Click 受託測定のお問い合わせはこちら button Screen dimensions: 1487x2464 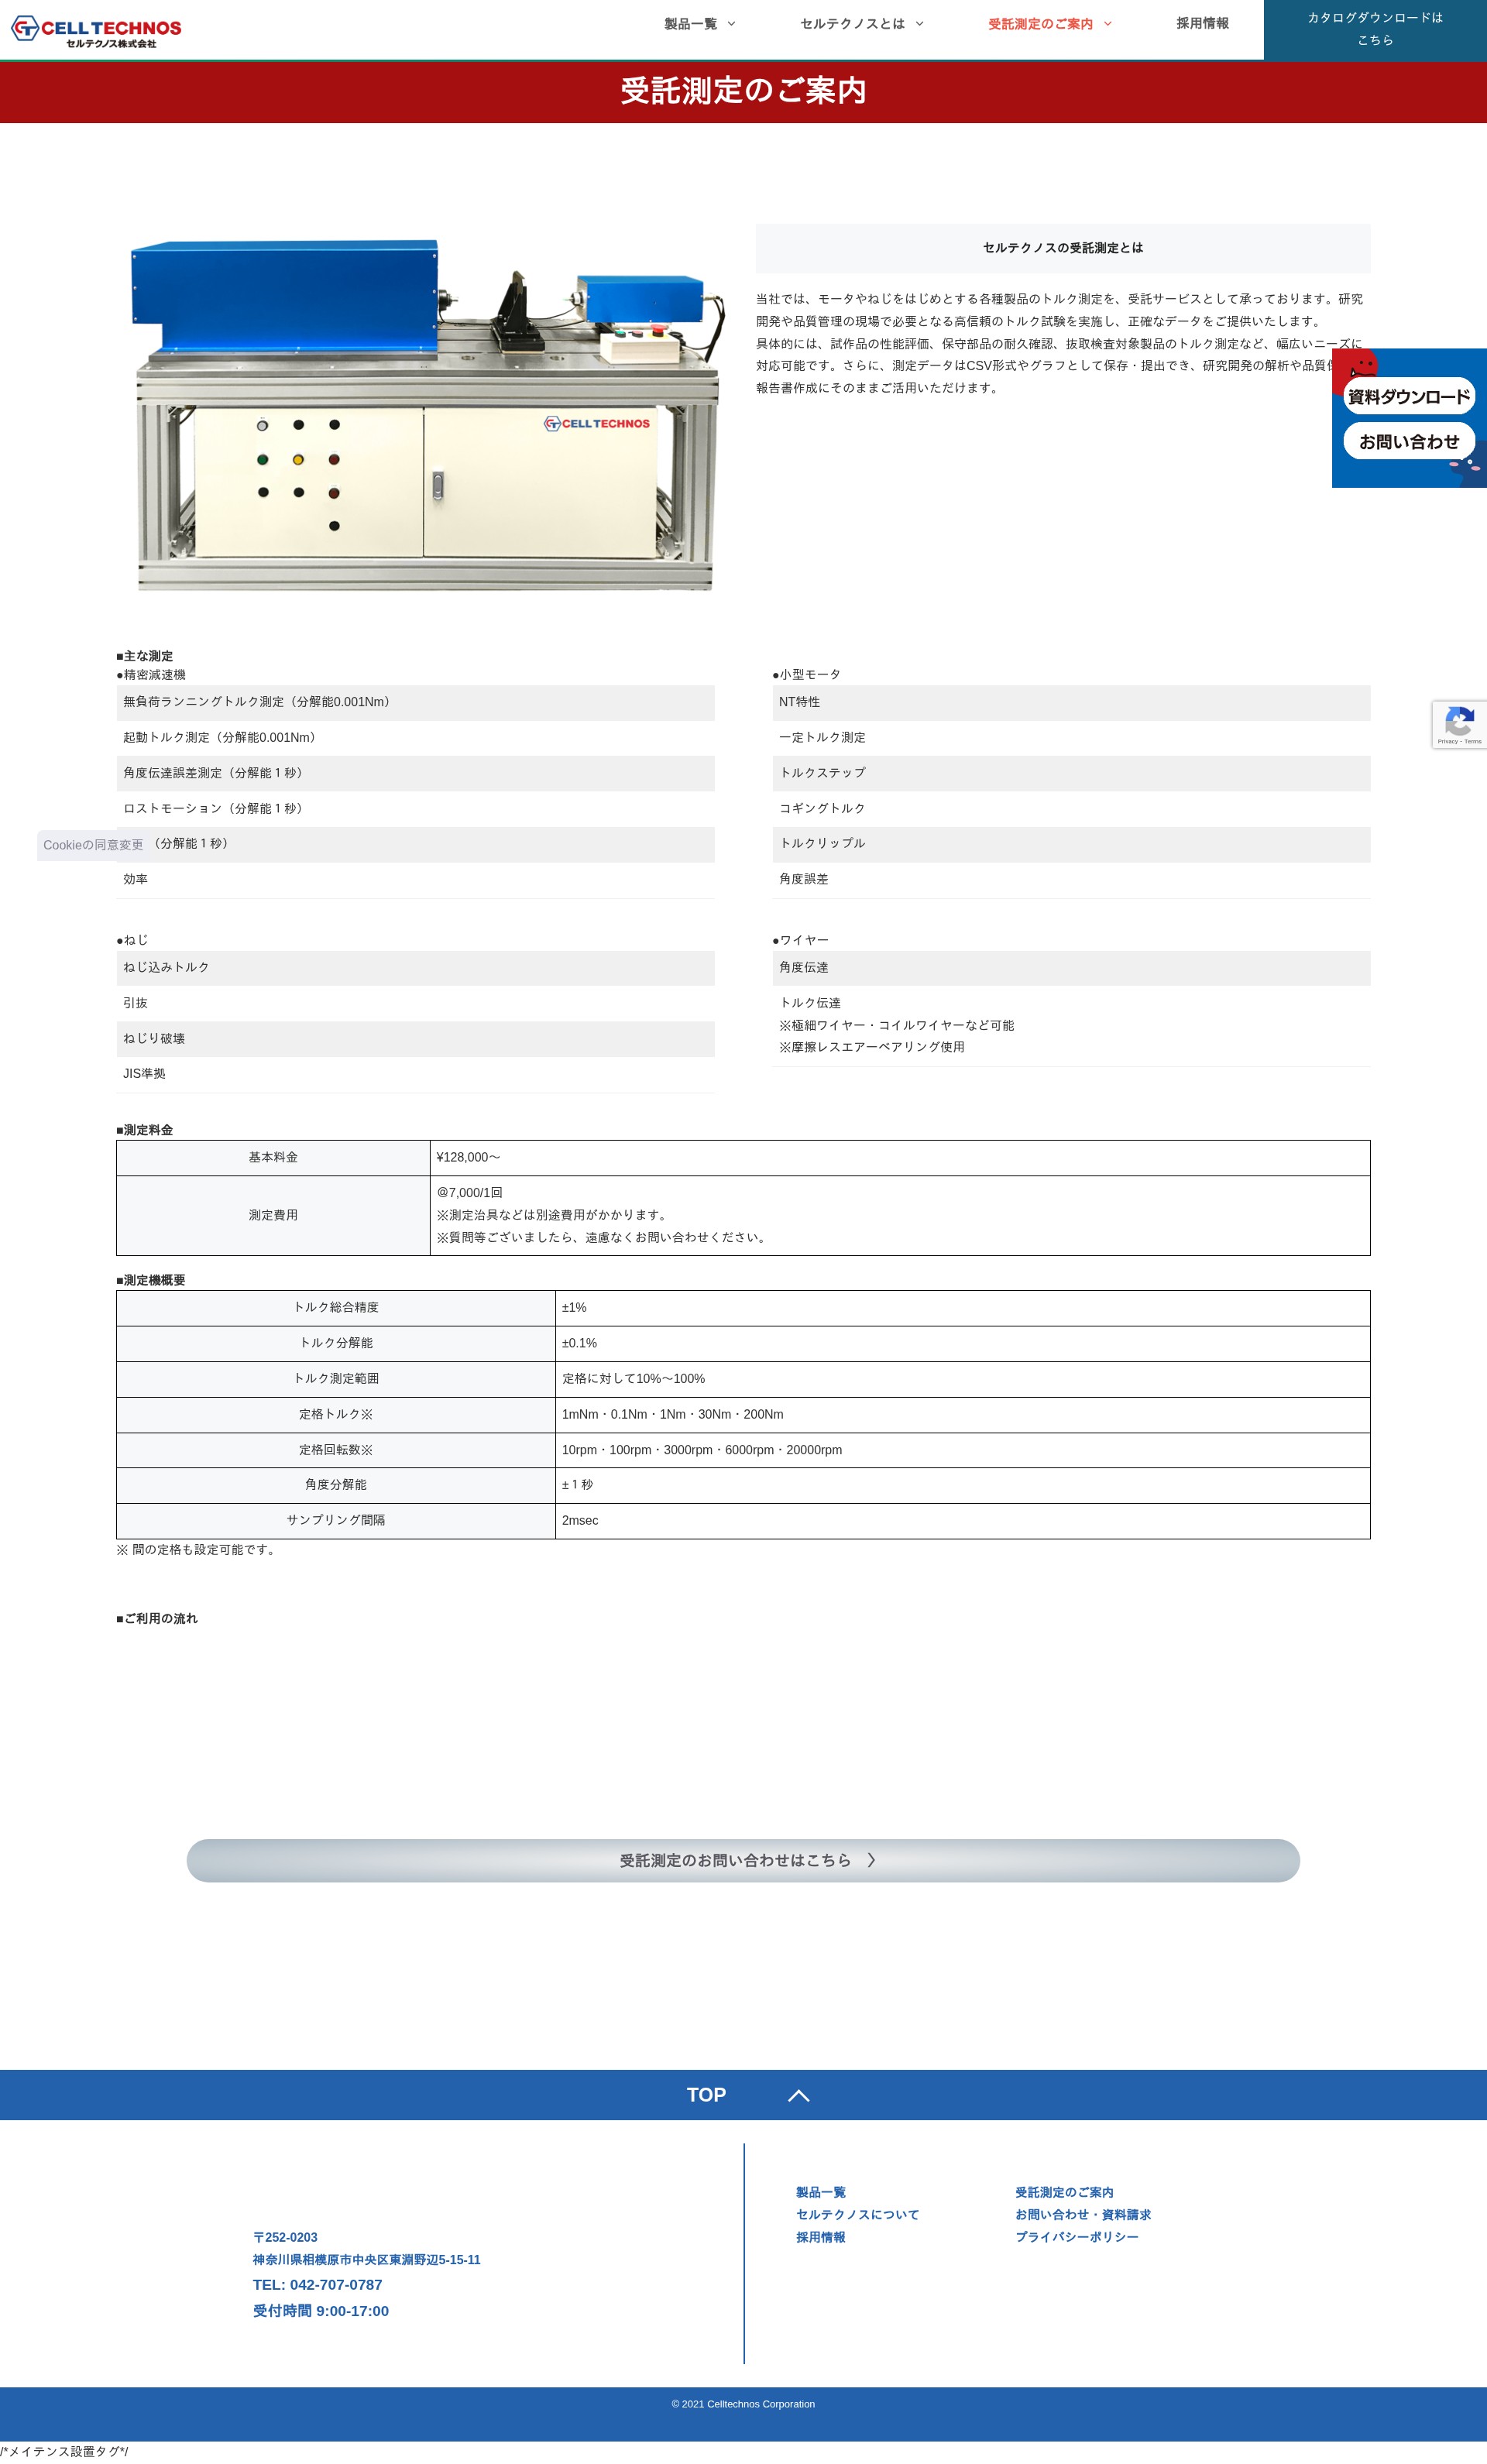point(743,1860)
